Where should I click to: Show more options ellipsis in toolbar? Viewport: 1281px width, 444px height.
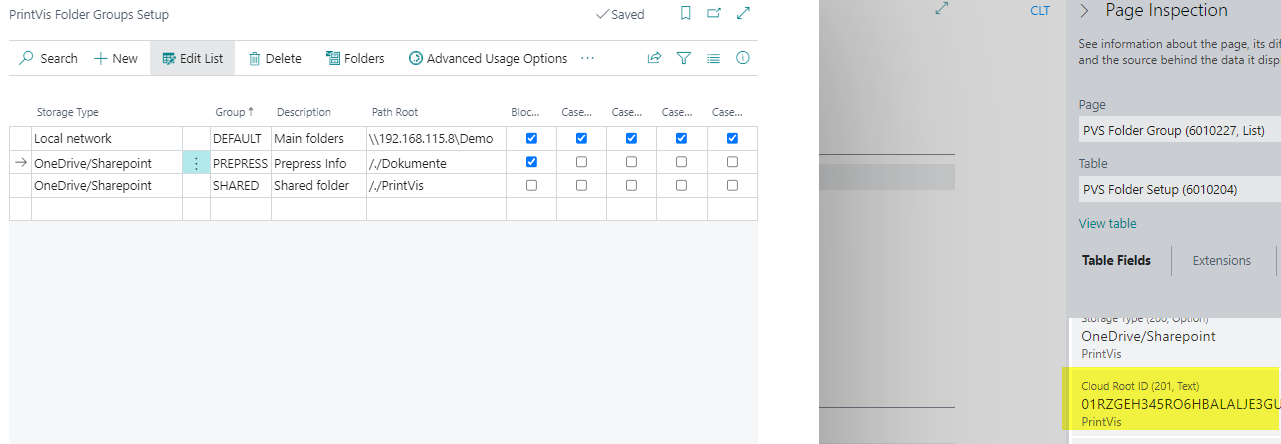tap(587, 59)
